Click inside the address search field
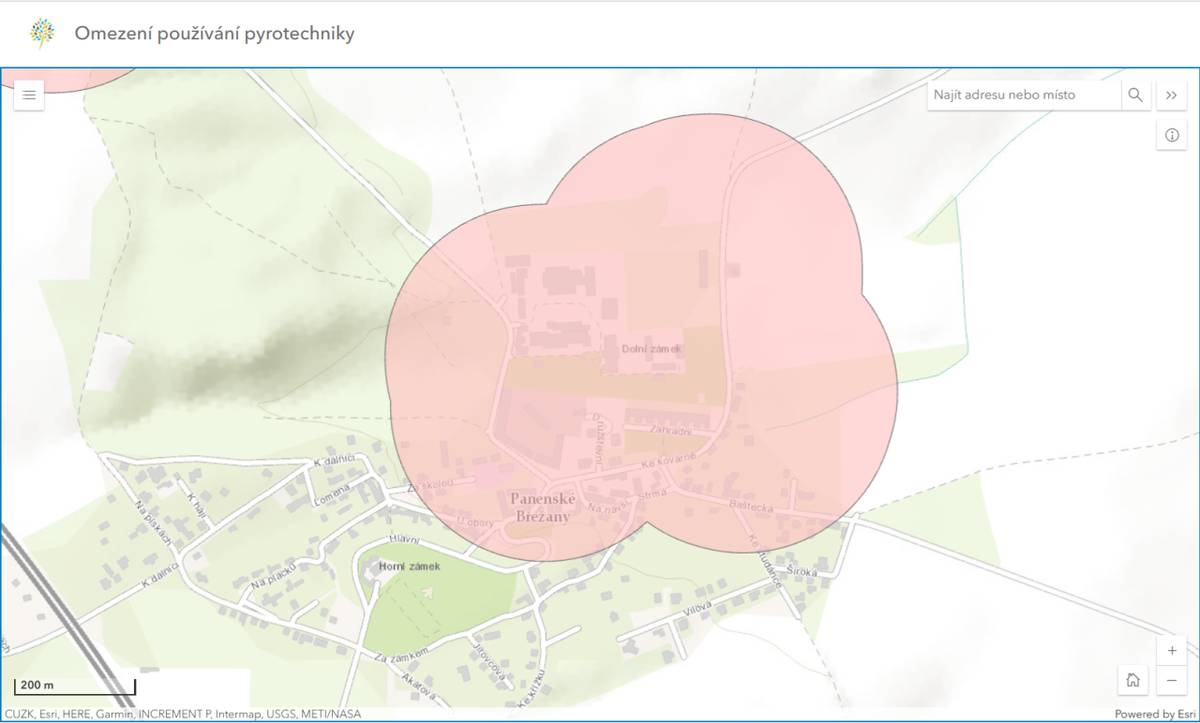This screenshot has width=1200, height=723. 1020,95
